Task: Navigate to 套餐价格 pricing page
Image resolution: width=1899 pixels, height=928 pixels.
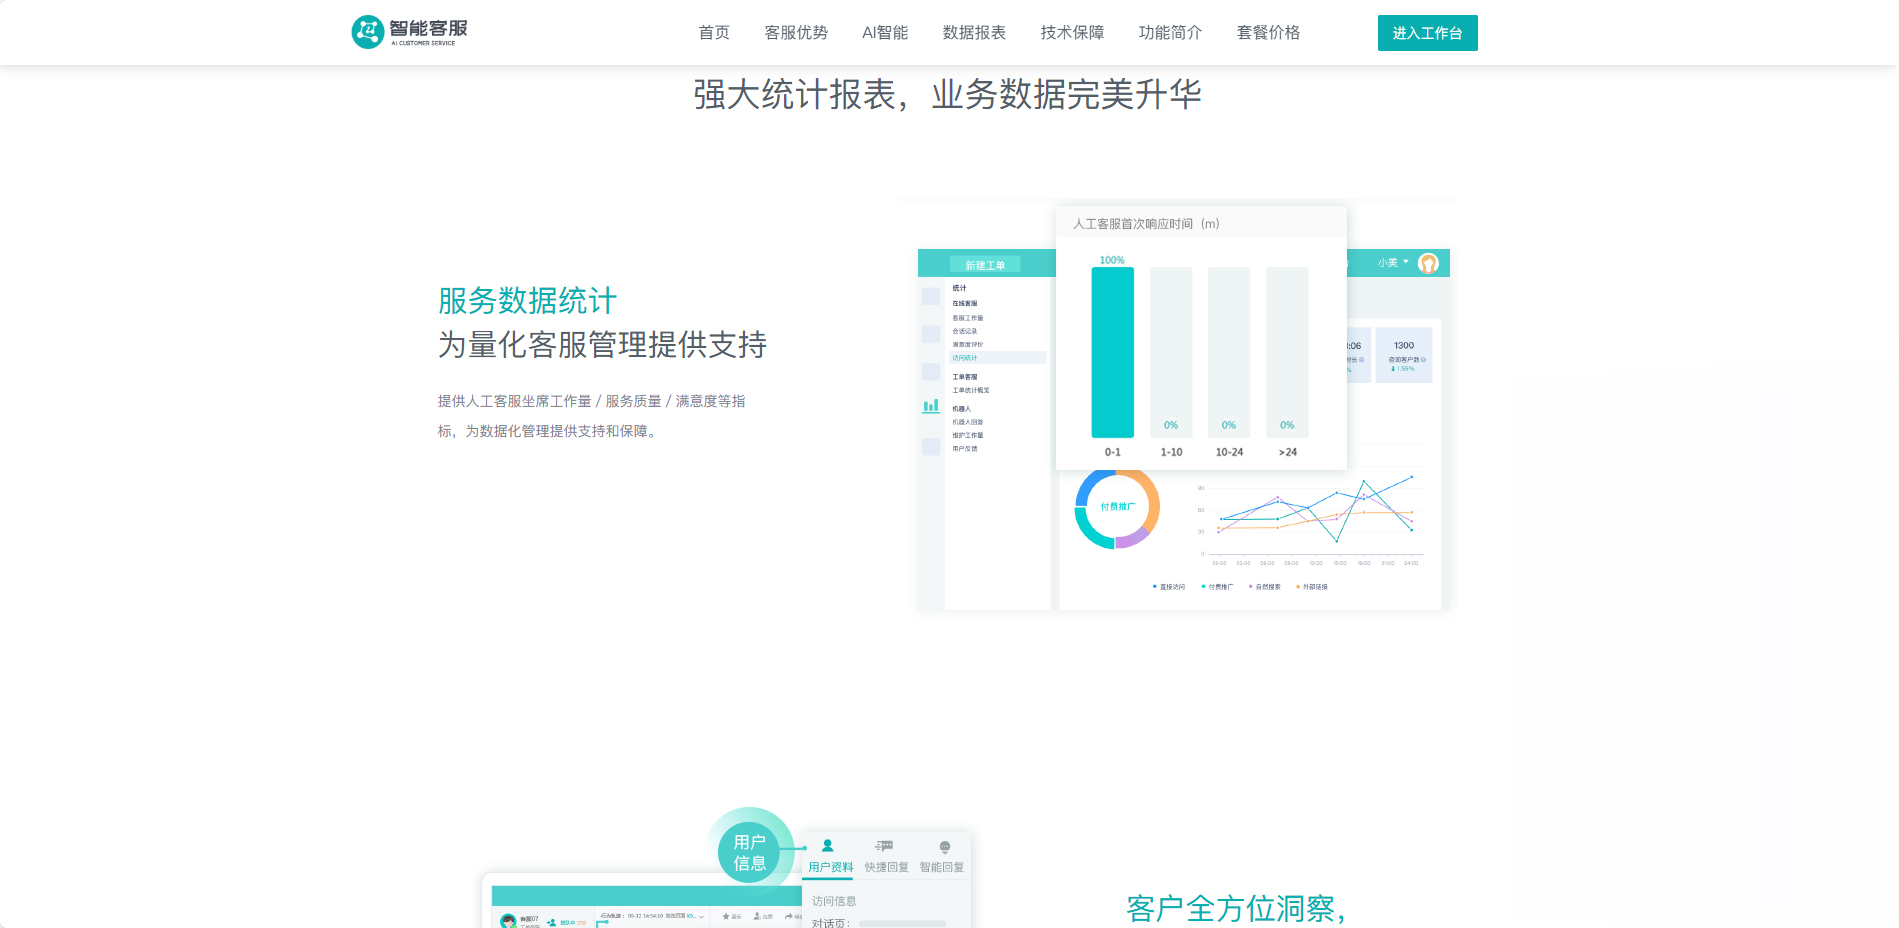Action: [x=1268, y=33]
